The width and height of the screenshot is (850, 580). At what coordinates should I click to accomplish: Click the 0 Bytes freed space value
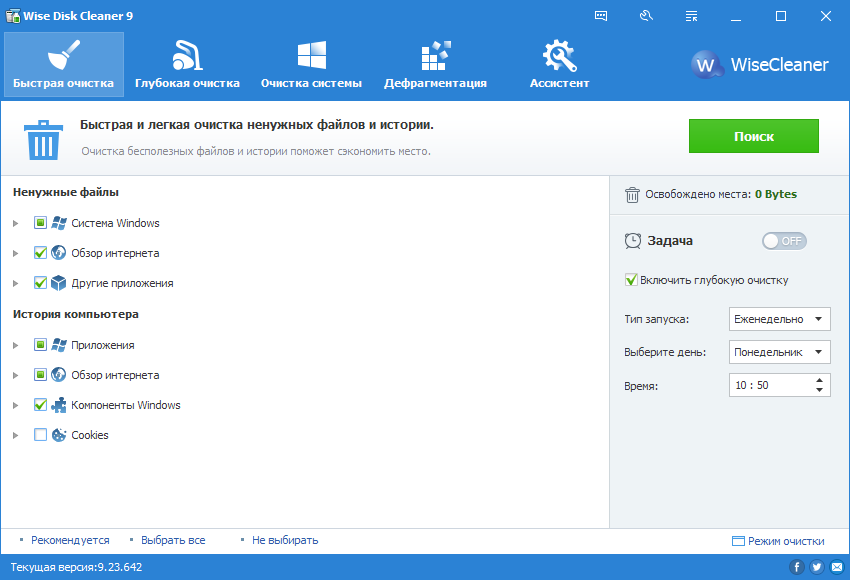776,194
